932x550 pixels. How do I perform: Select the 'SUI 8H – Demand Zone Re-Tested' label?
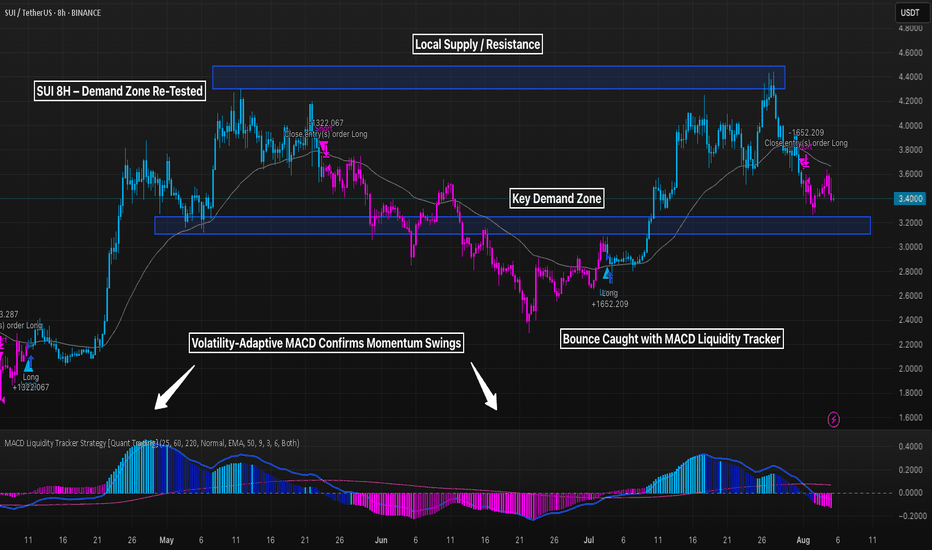tap(119, 91)
